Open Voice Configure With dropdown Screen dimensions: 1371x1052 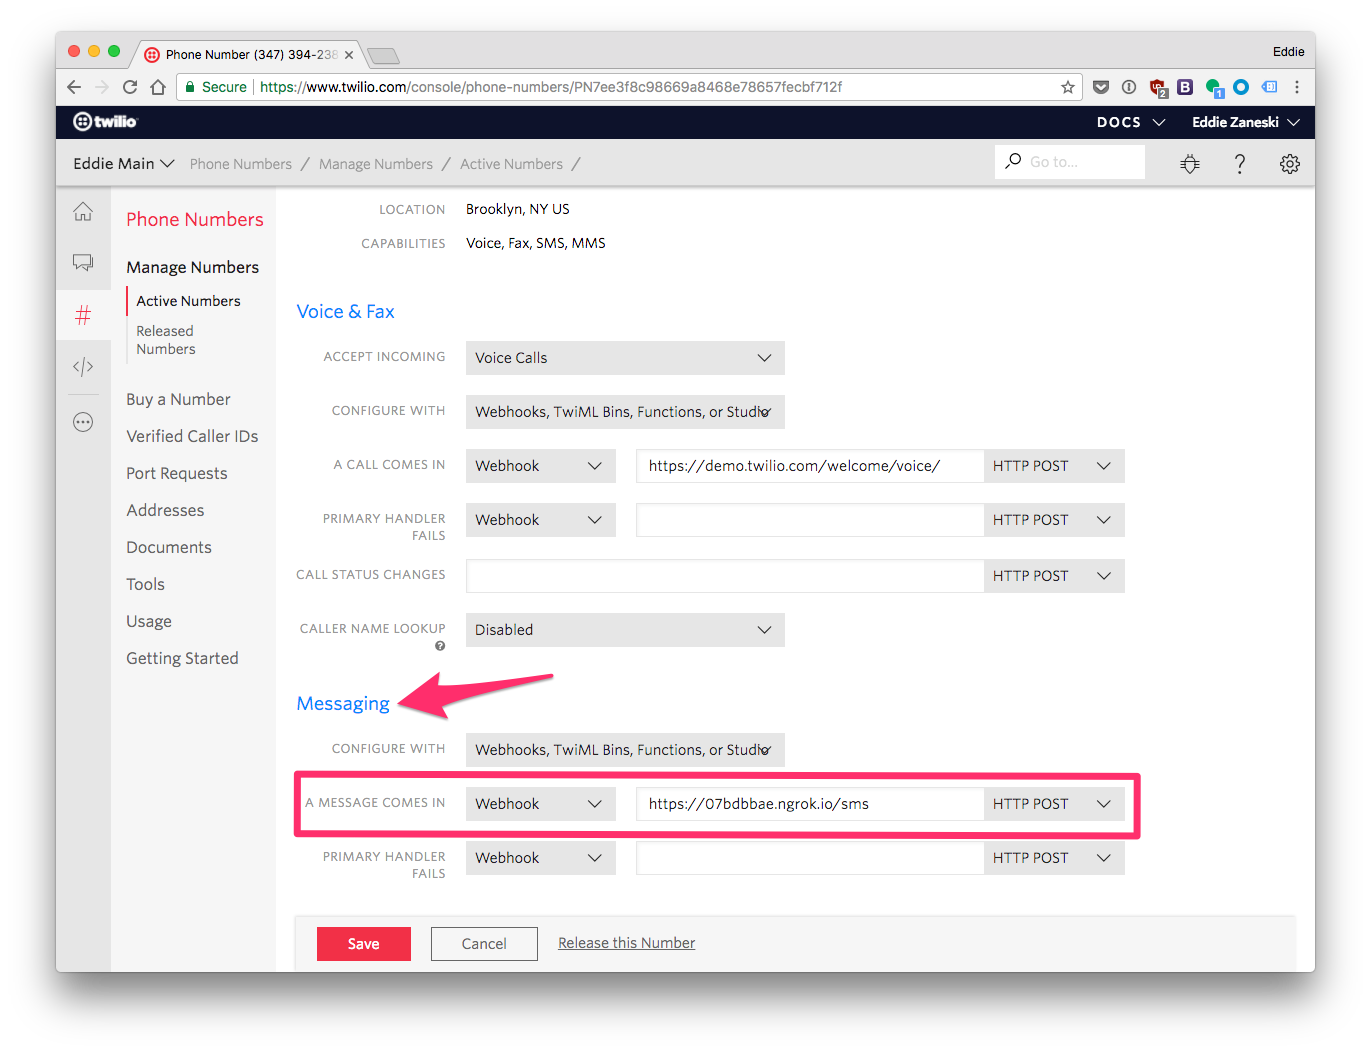pos(625,412)
